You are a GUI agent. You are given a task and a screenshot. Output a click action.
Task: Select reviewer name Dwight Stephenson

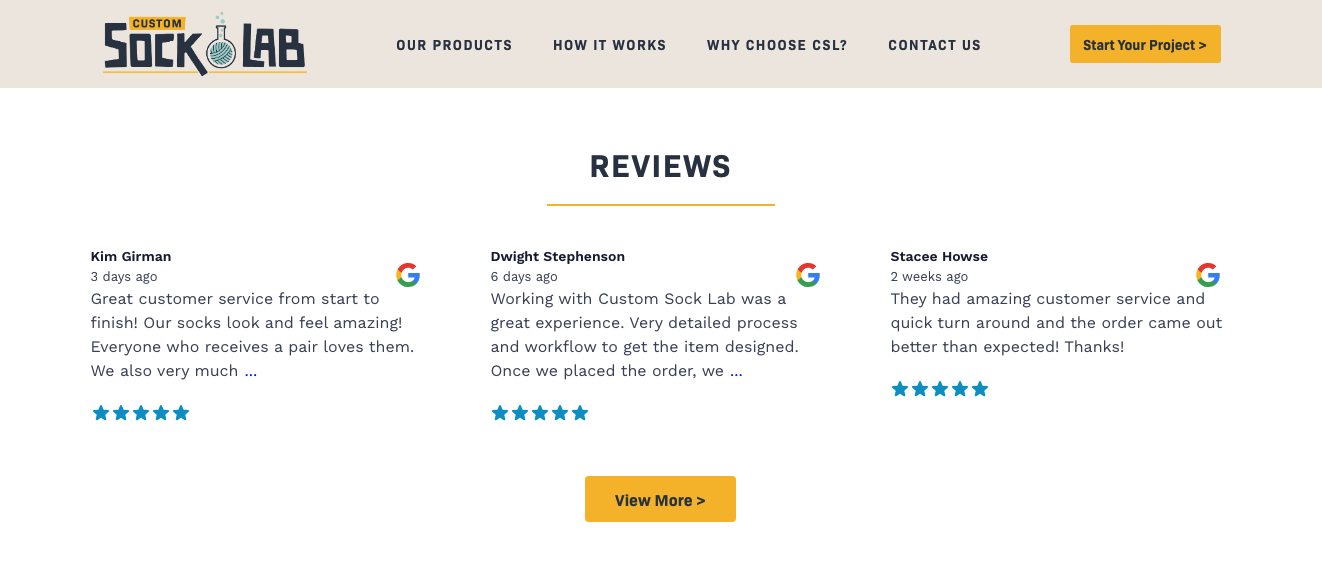[x=558, y=256]
